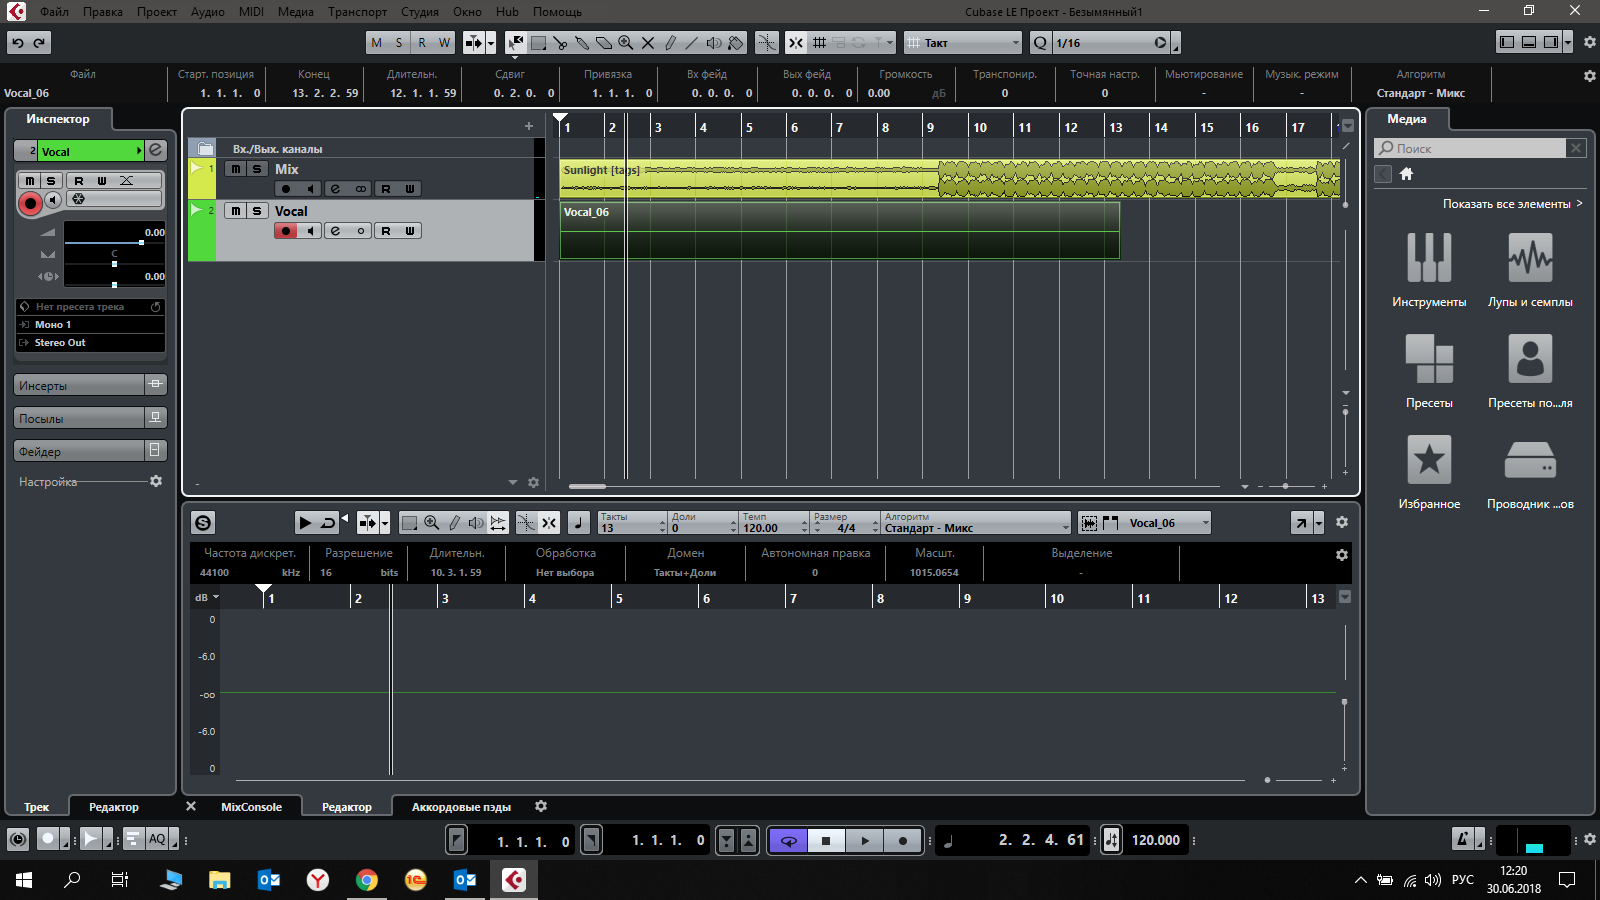Click the Solo Editor button in the sample editor

(203, 523)
